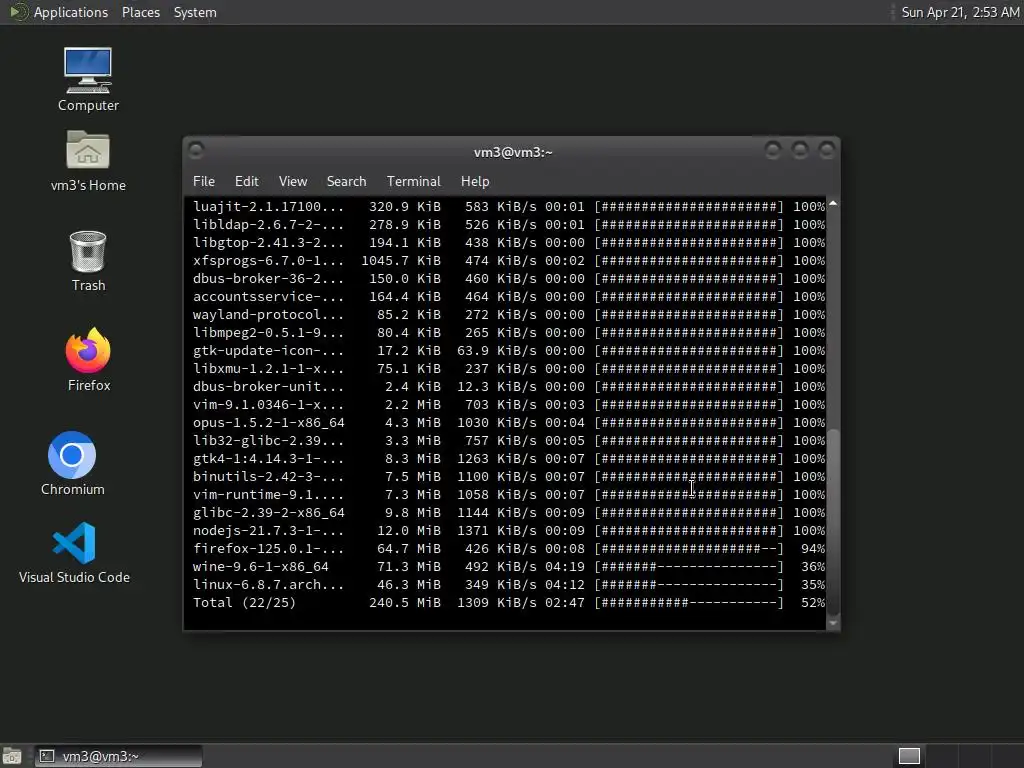Click the text firefox-125.0.1-...
This screenshot has height=768, width=1024.
click(268, 549)
